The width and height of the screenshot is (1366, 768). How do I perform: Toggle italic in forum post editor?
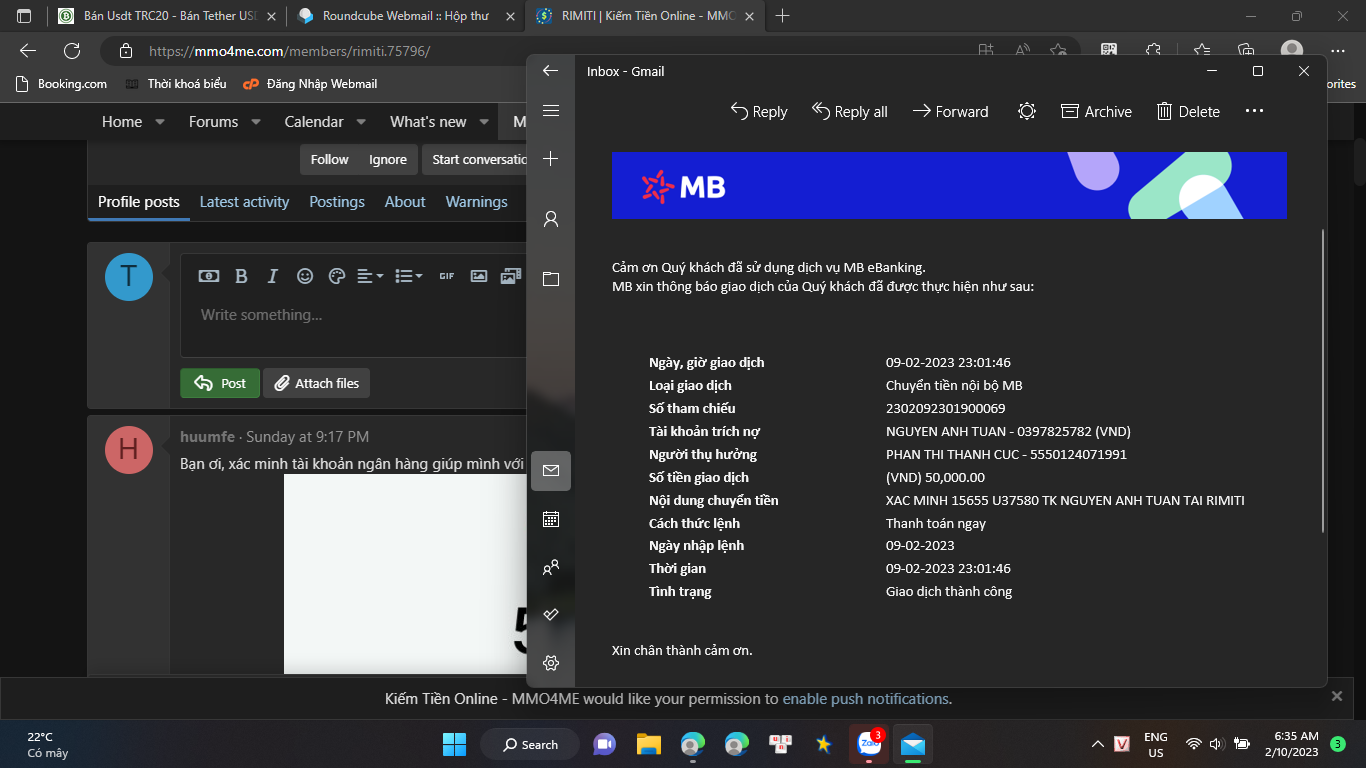click(272, 276)
